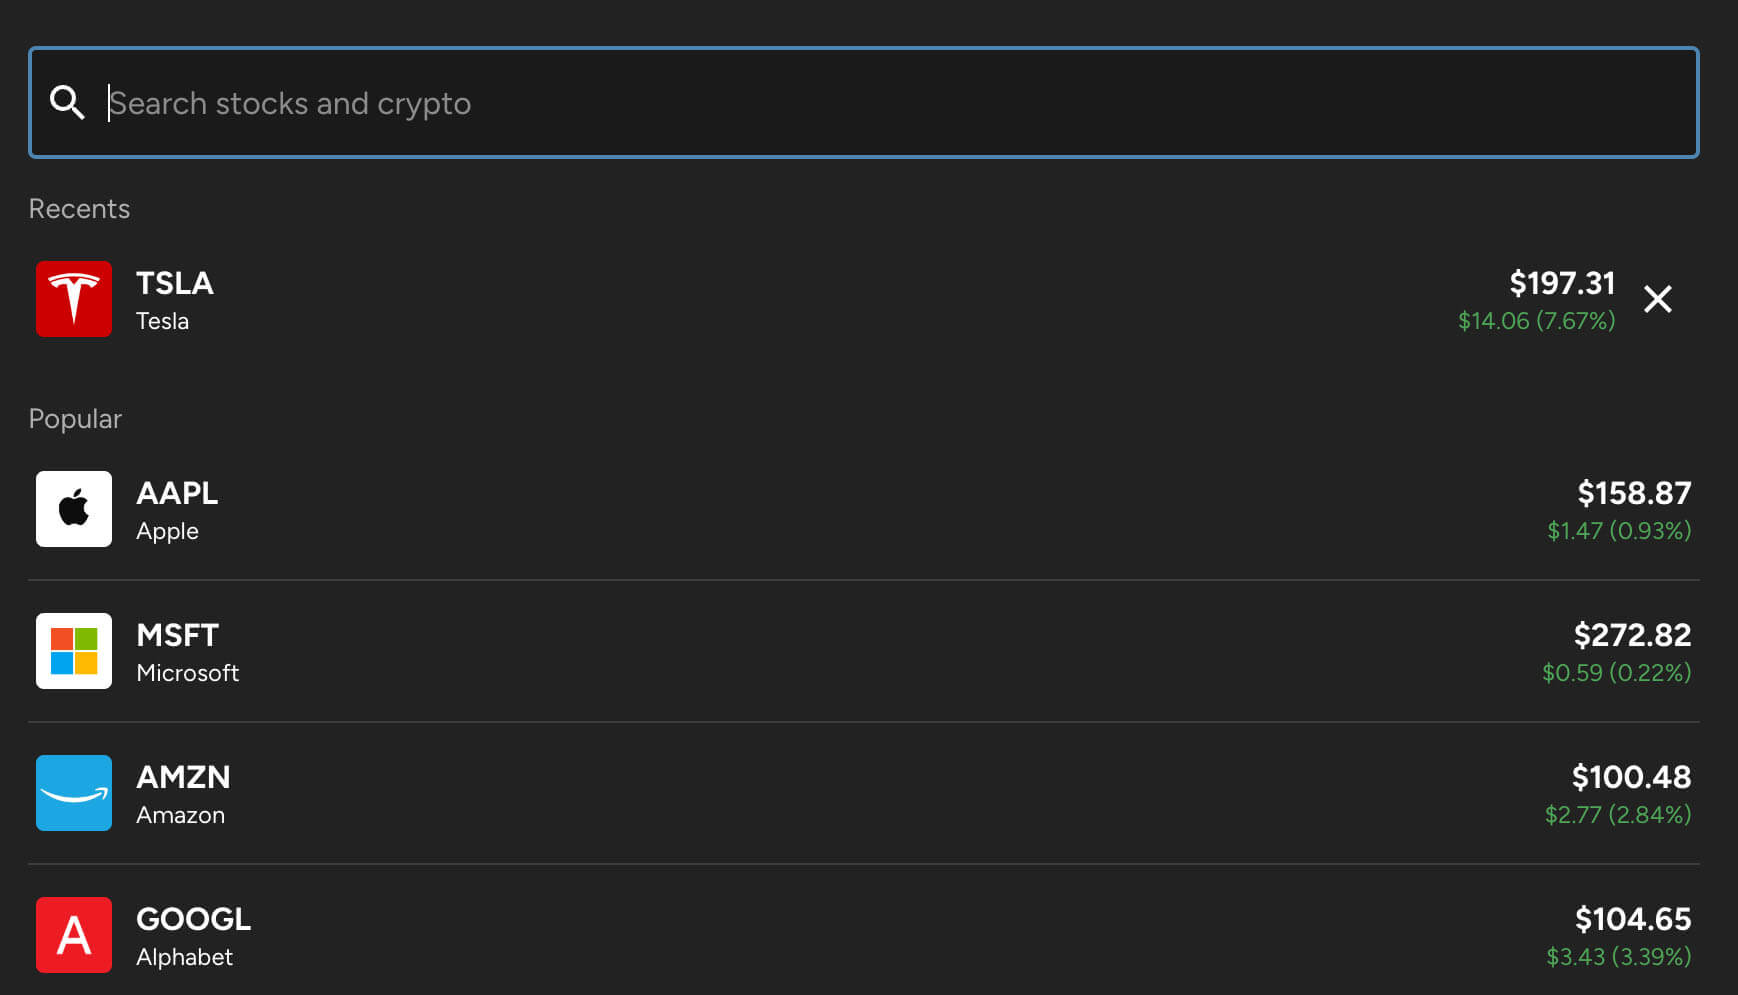Choose the AMZN ticker label
Image resolution: width=1738 pixels, height=995 pixels.
[x=183, y=777]
